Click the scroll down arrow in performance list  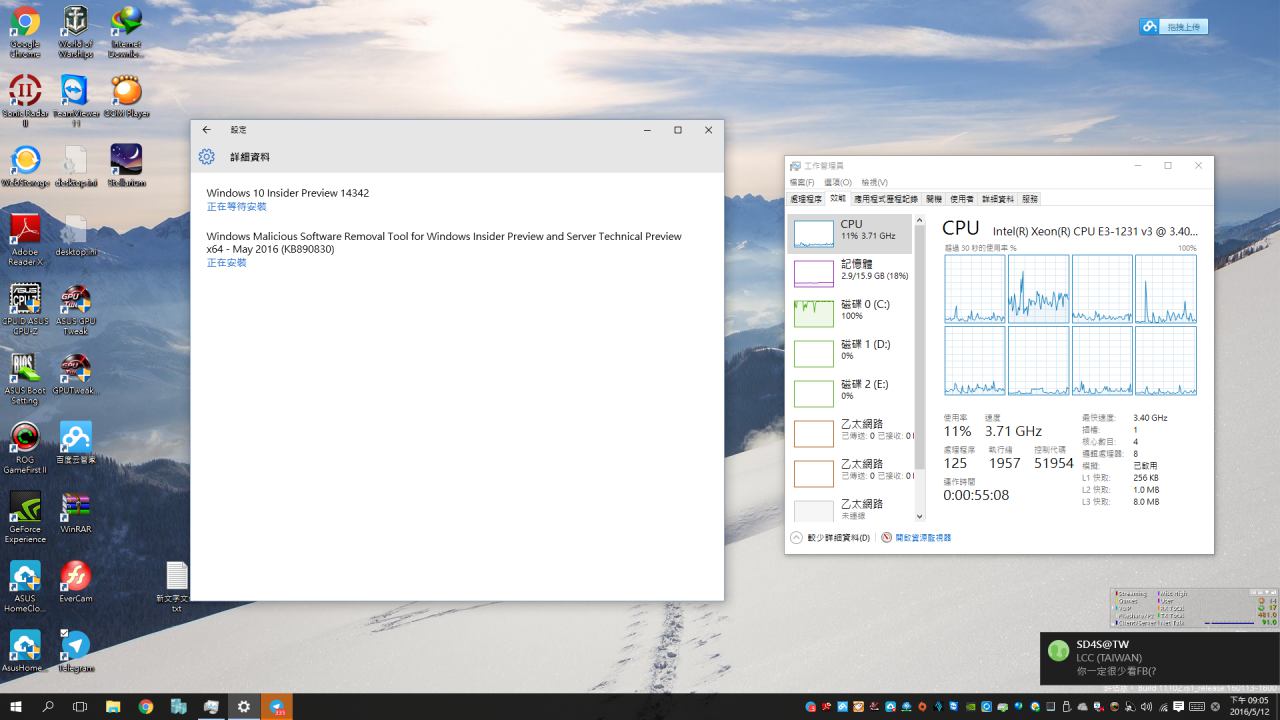tap(920, 517)
